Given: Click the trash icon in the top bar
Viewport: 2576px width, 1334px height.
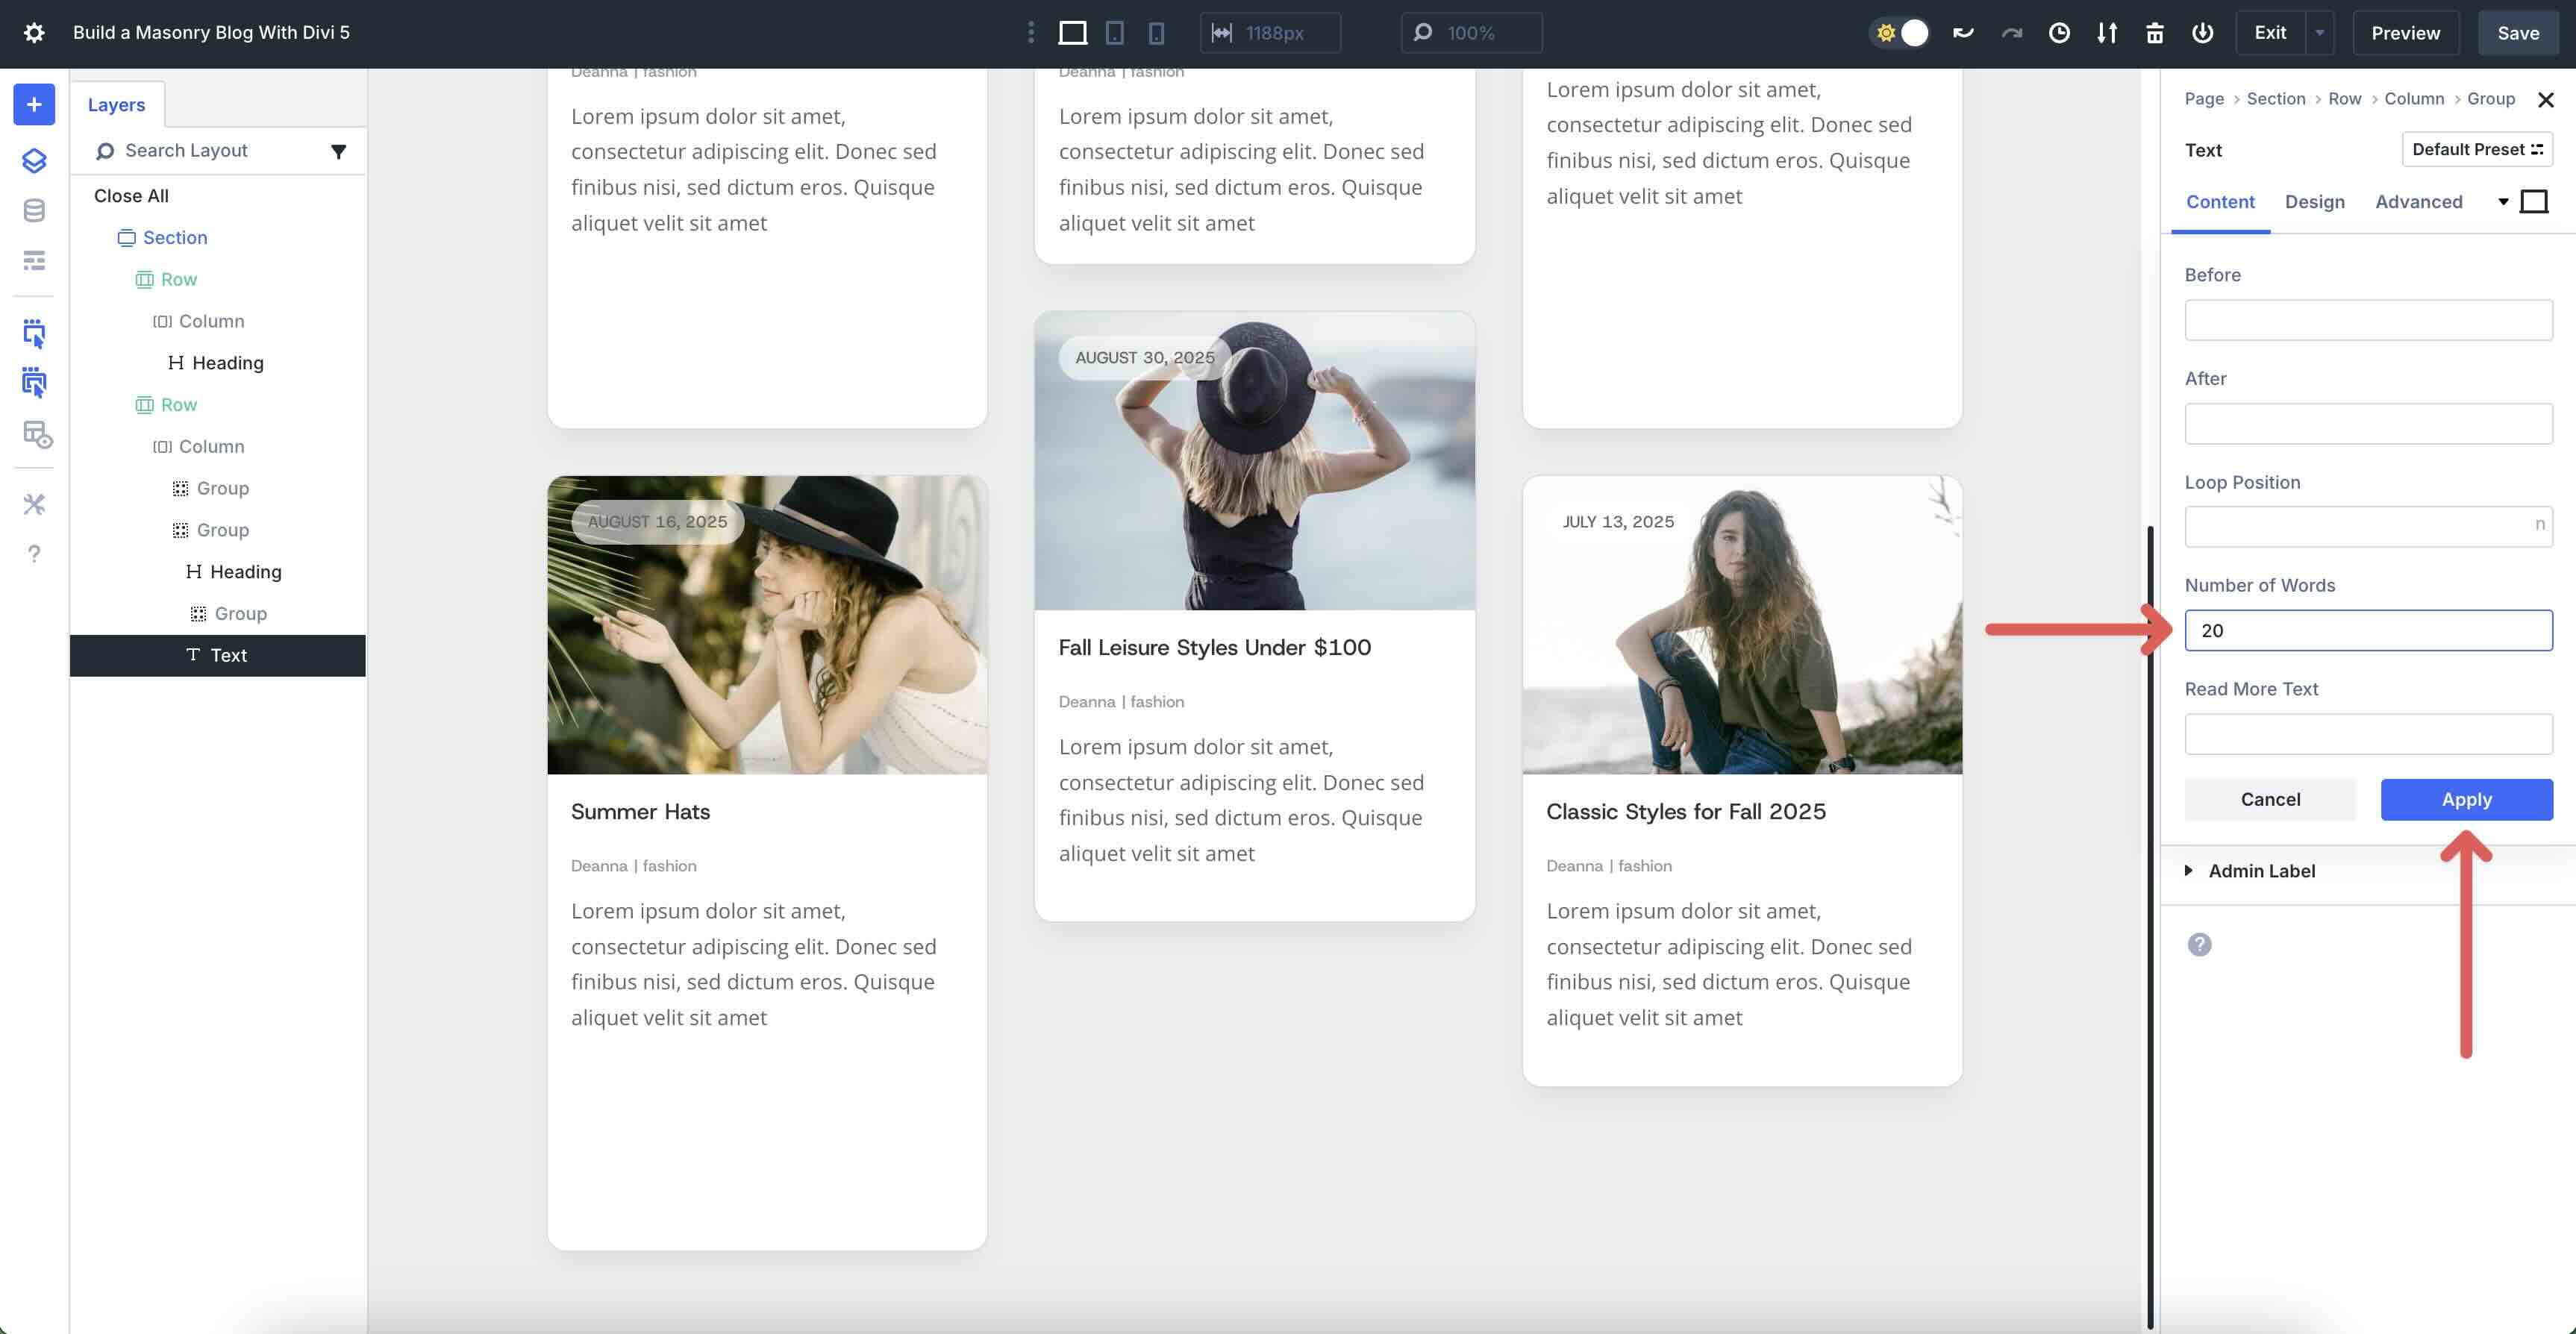Looking at the screenshot, I should point(2155,32).
